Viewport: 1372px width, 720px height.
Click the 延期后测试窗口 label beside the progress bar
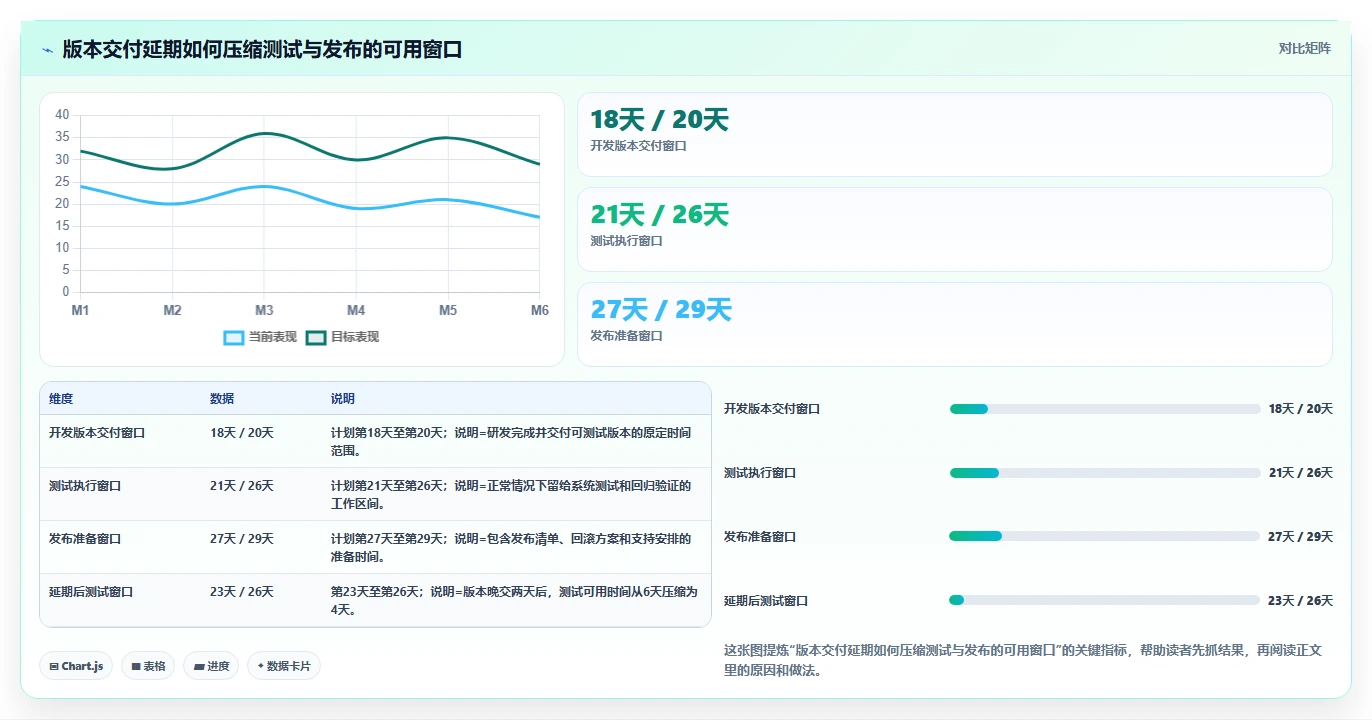(766, 601)
